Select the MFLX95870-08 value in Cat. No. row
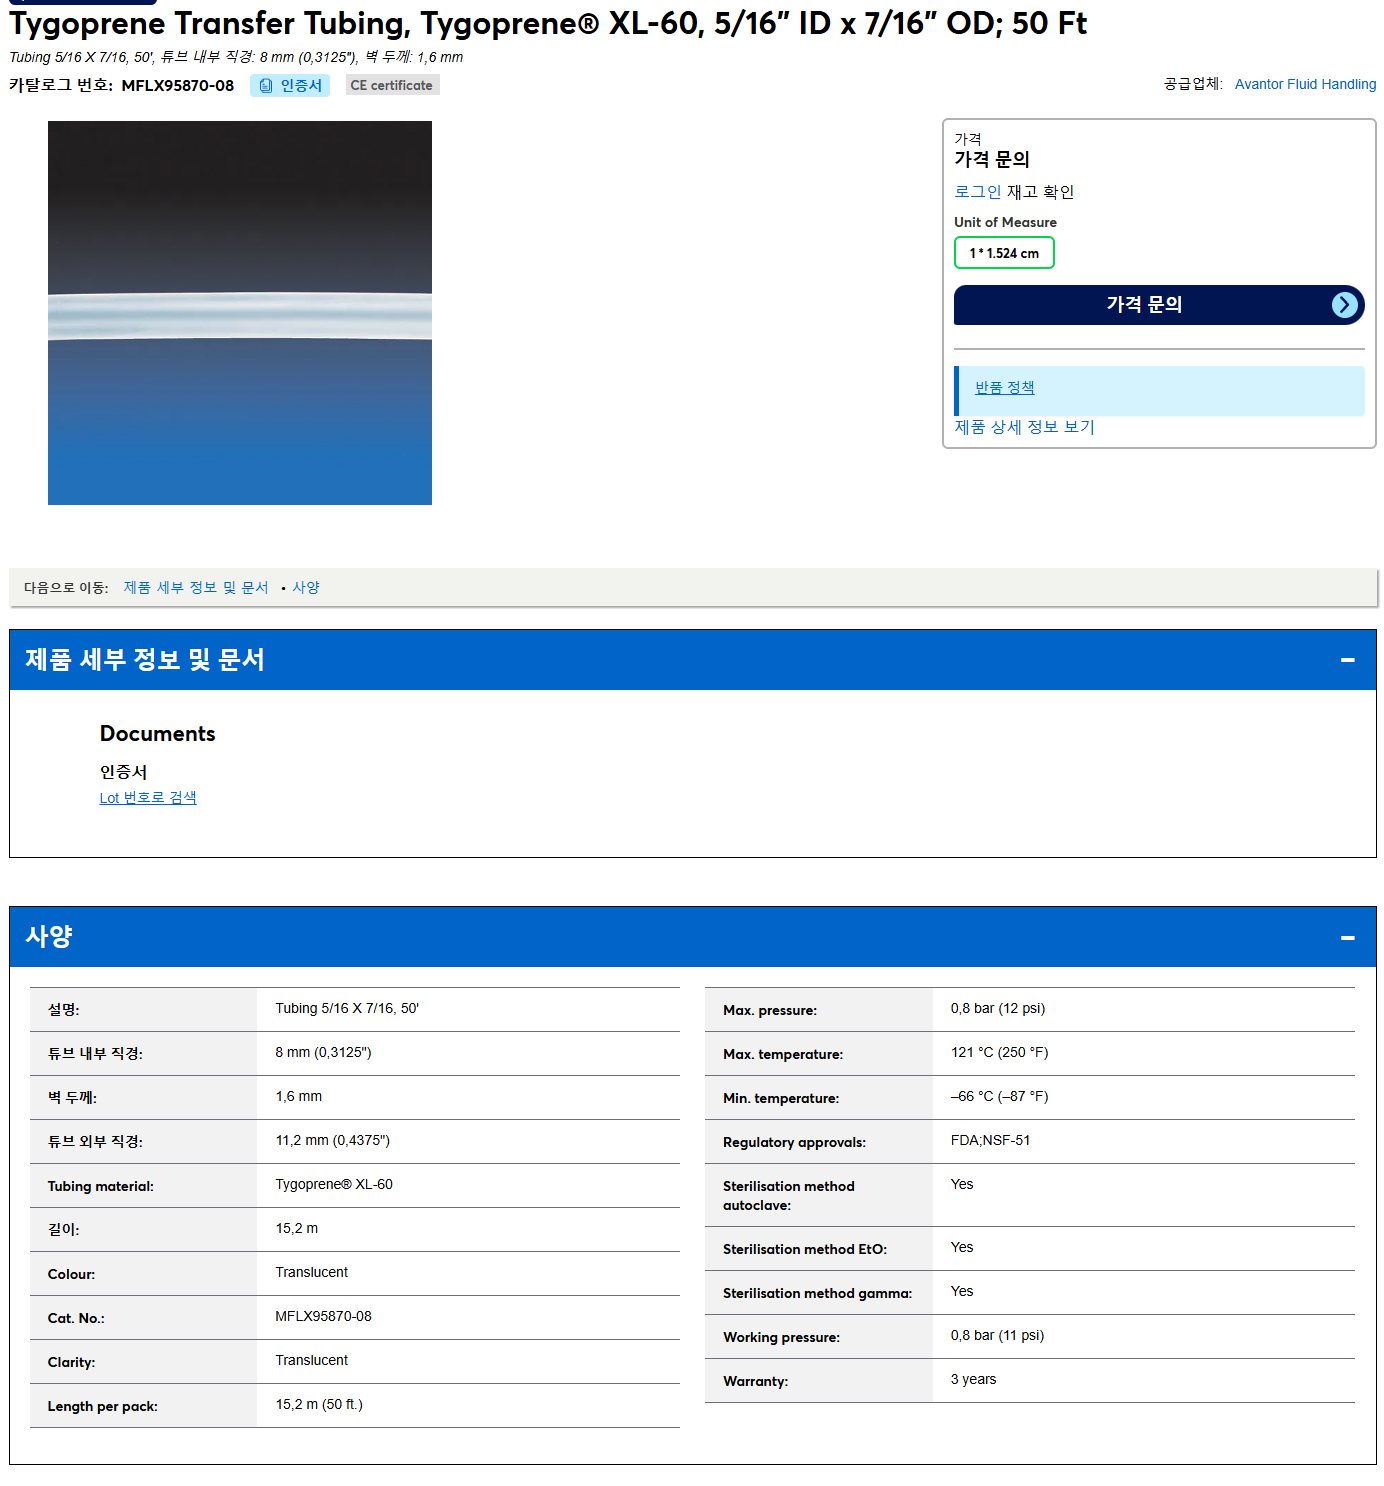The image size is (1384, 1486). click(x=323, y=1317)
